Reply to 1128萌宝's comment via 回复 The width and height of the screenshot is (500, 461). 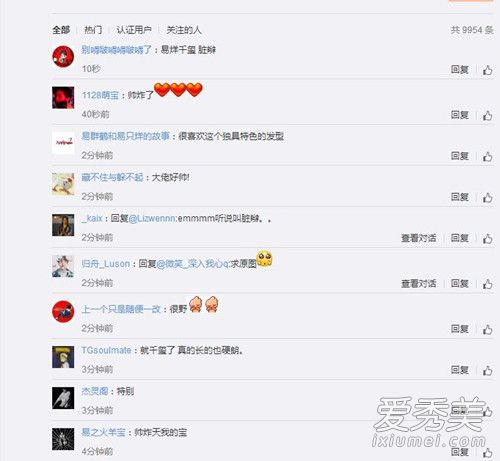coord(460,115)
